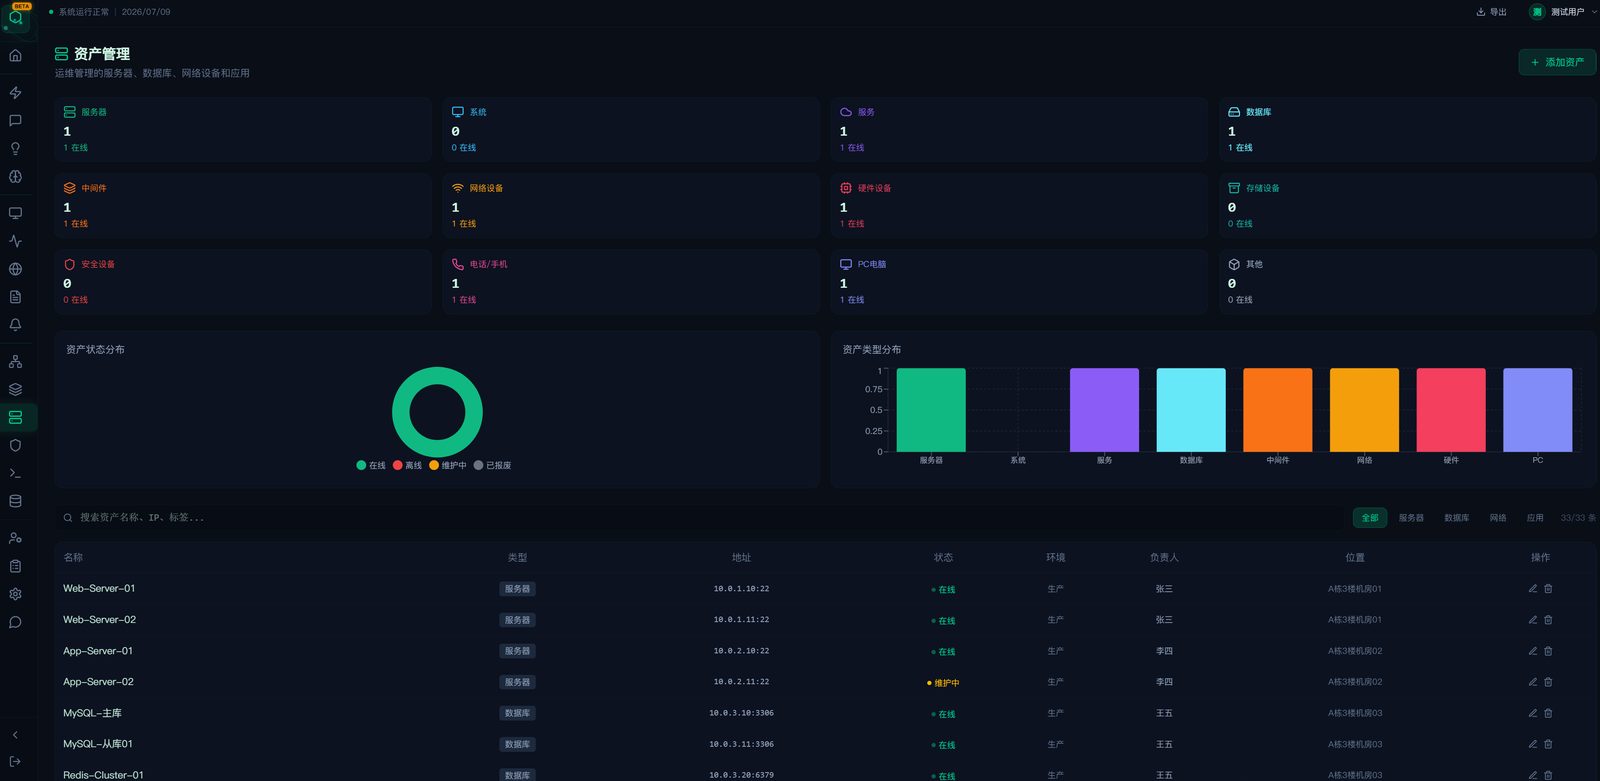Delete the MySQL-主库 asset
Image resolution: width=1600 pixels, height=781 pixels.
tap(1548, 713)
